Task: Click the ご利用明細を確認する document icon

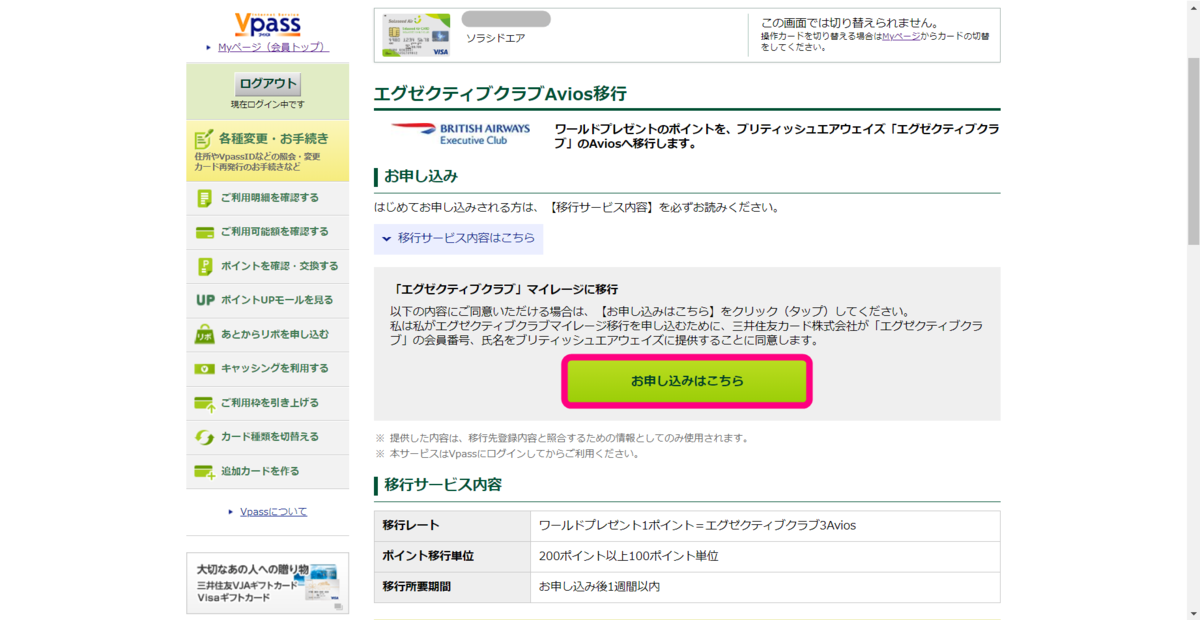Action: [x=205, y=198]
